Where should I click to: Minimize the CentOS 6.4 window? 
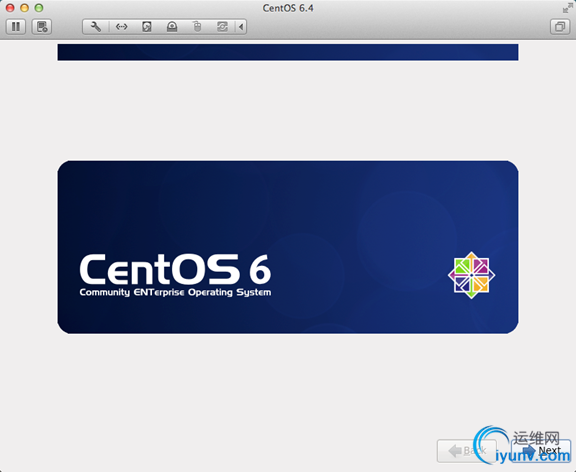(25, 8)
